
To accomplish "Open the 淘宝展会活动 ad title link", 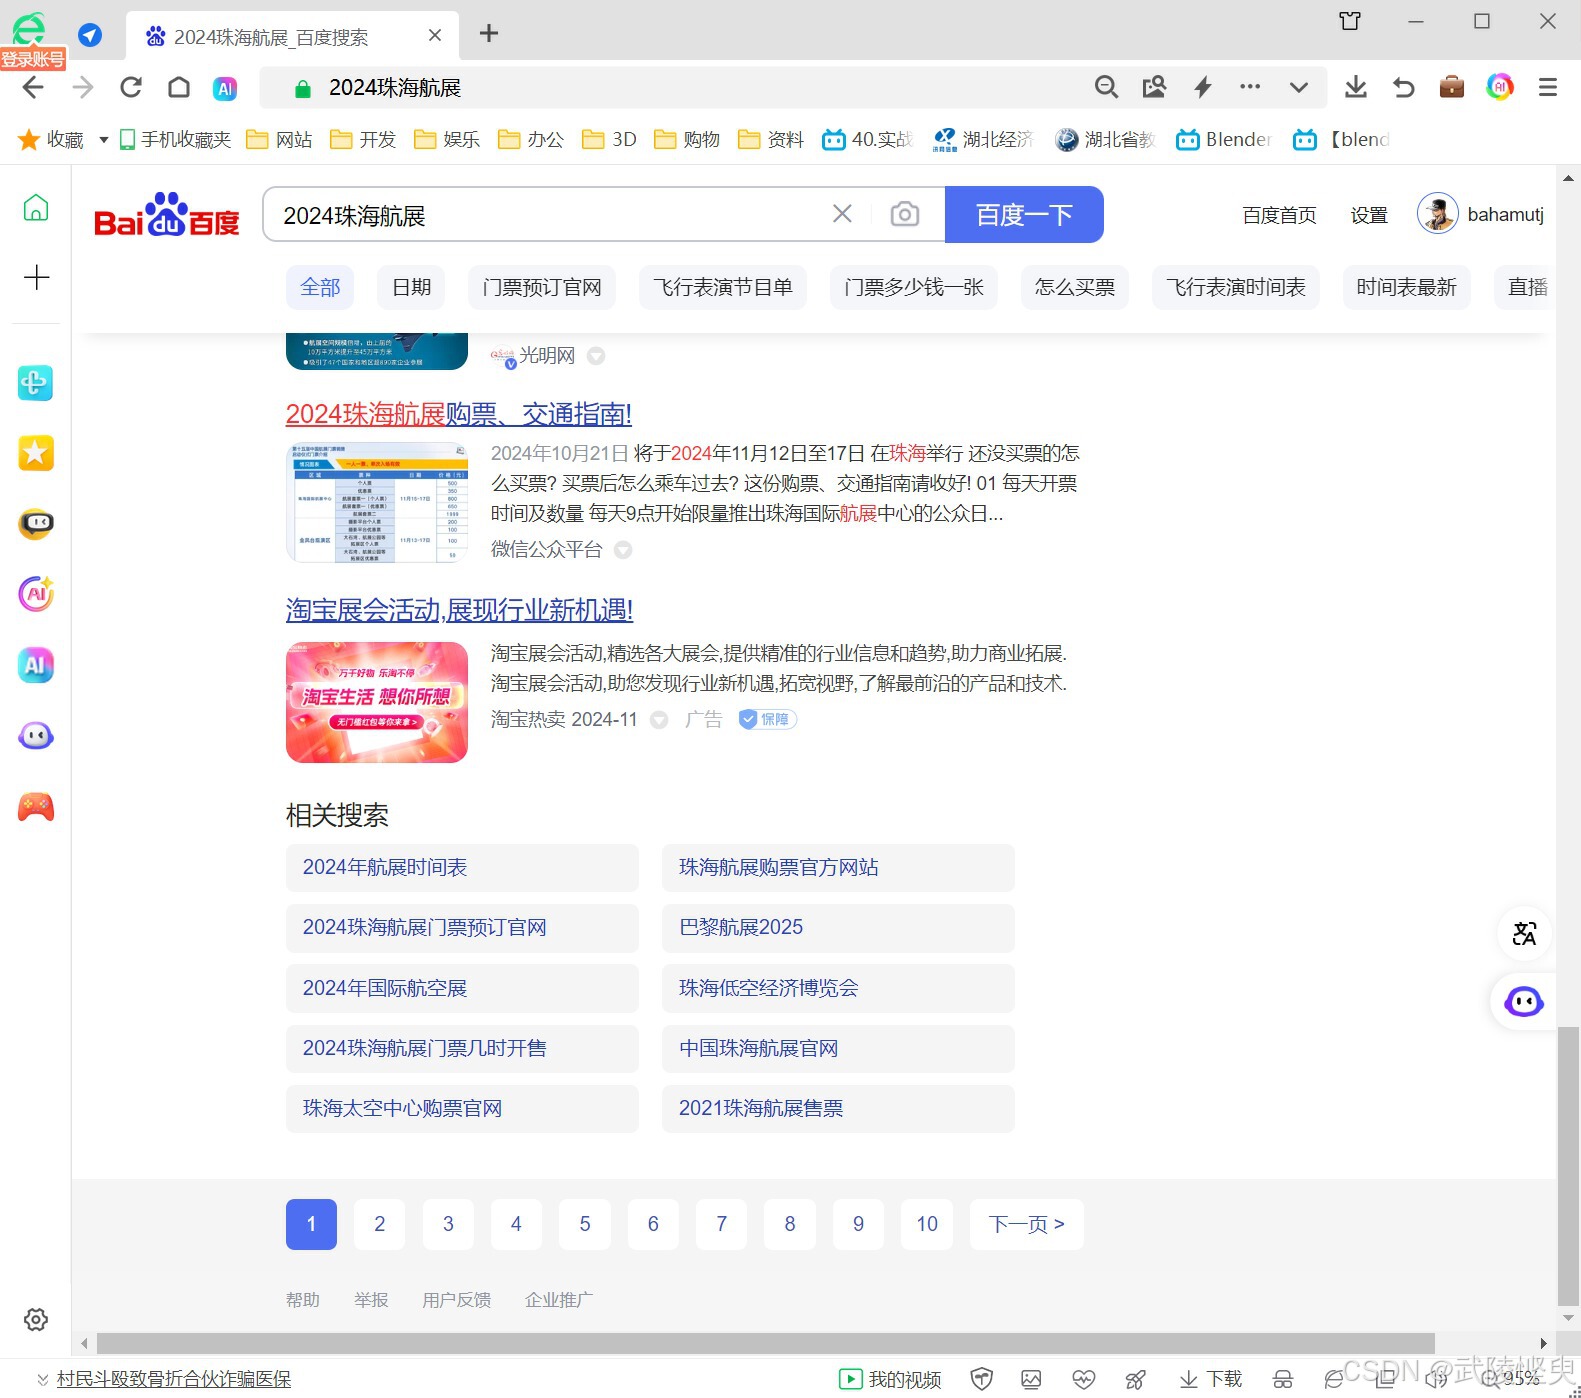I will [x=460, y=610].
